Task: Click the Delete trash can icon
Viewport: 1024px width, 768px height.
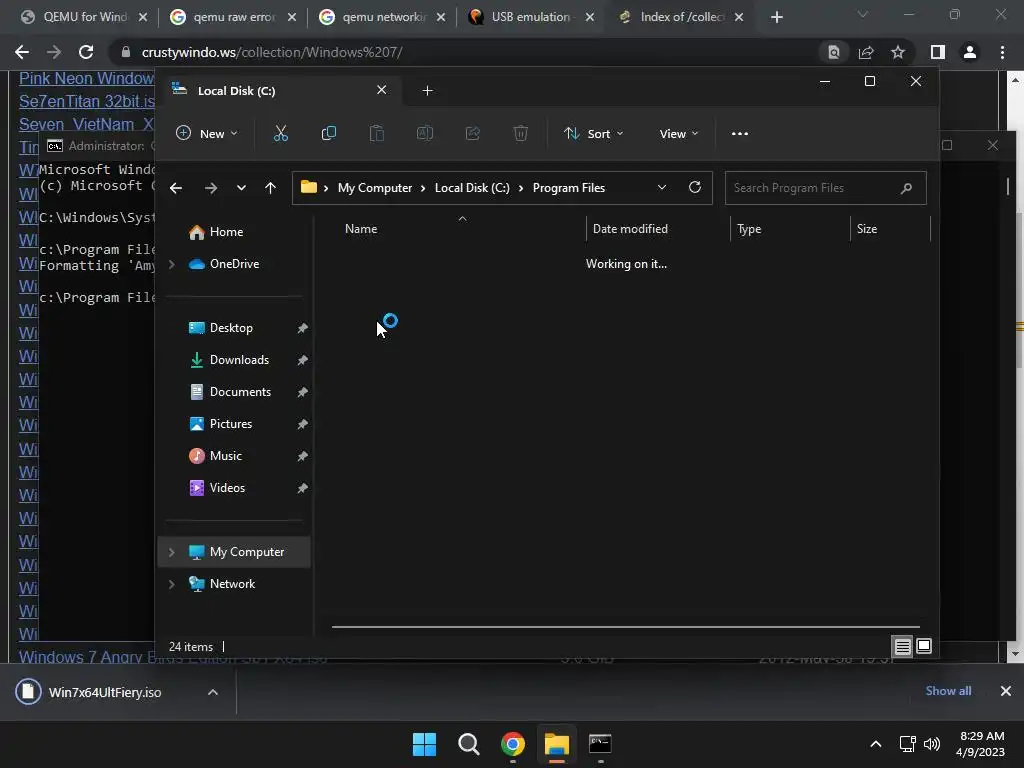Action: [x=520, y=134]
